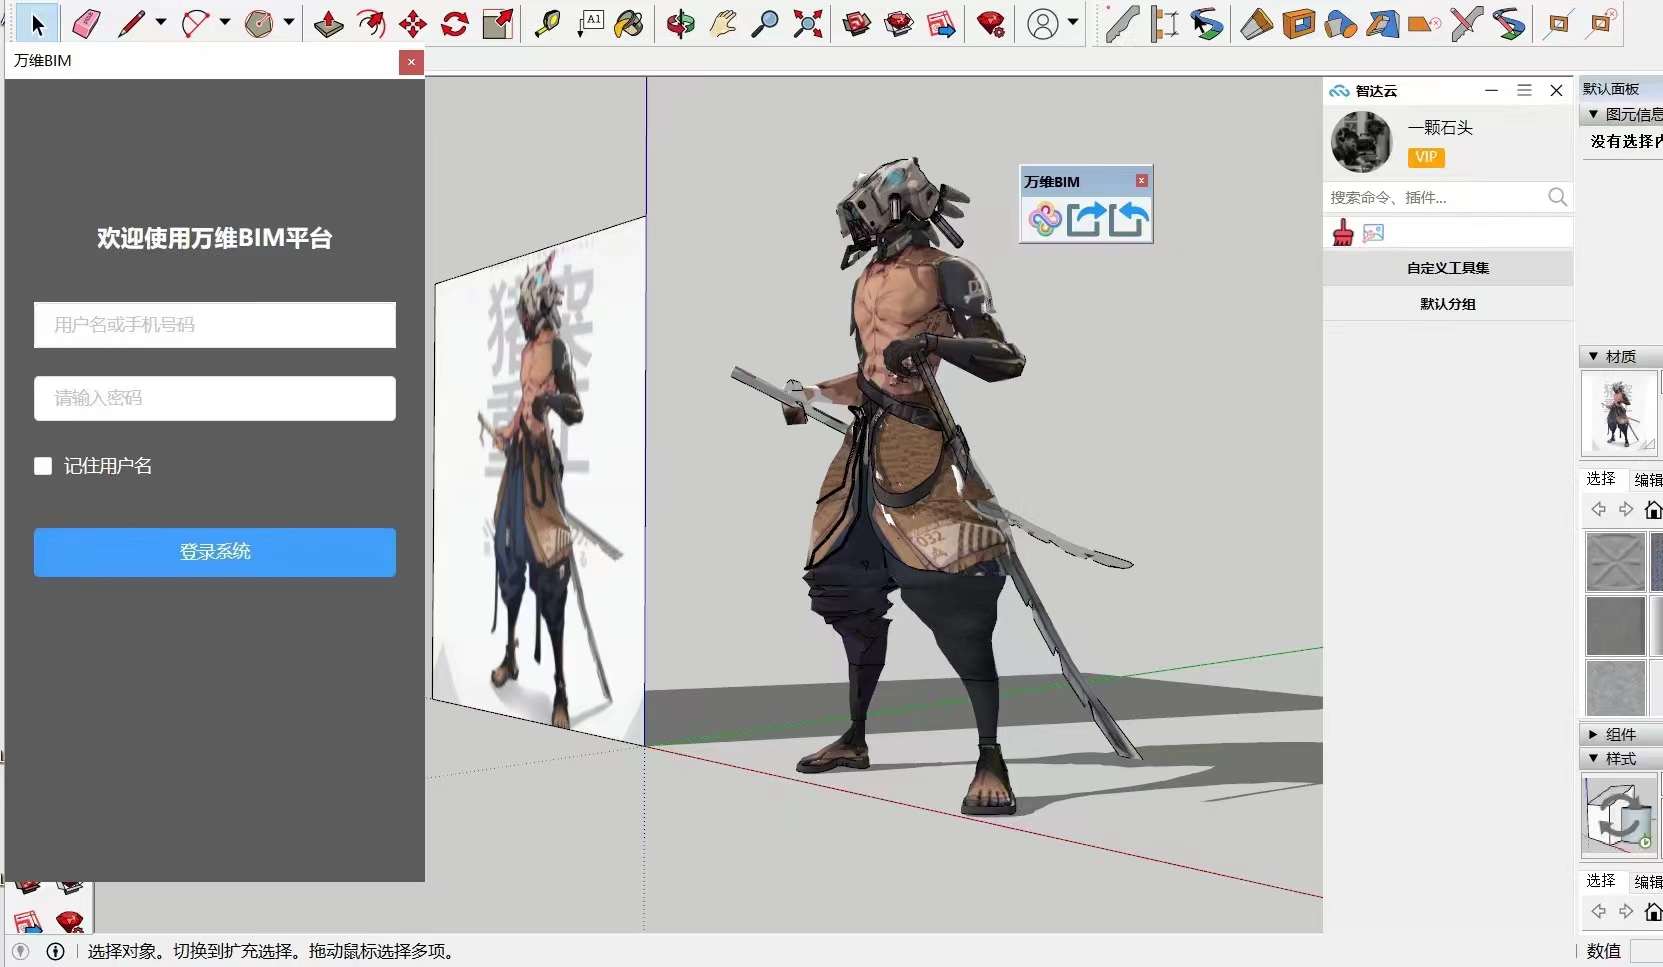Open the Extension Manager ruby icon
The image size is (1663, 967).
click(x=991, y=24)
